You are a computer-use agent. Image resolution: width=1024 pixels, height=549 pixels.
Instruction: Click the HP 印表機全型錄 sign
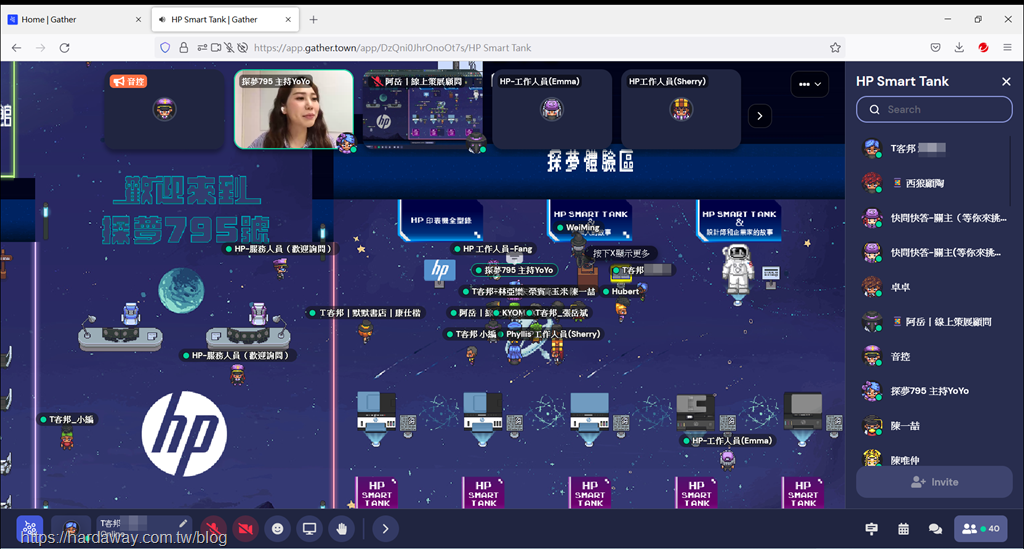pos(440,221)
